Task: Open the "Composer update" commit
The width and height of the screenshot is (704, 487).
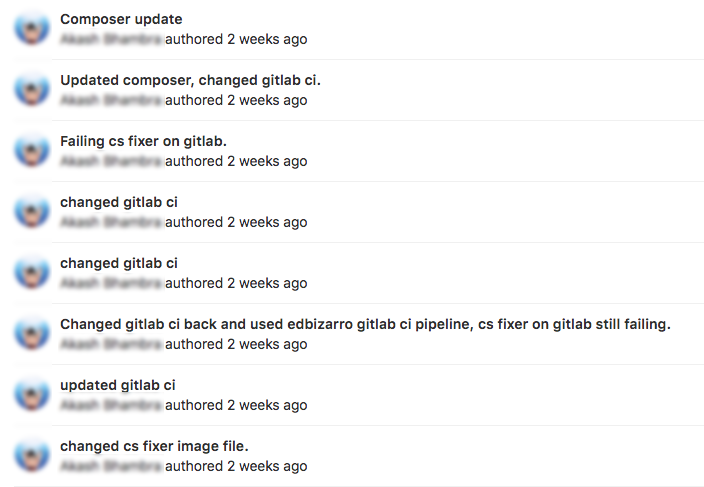Action: tap(121, 19)
